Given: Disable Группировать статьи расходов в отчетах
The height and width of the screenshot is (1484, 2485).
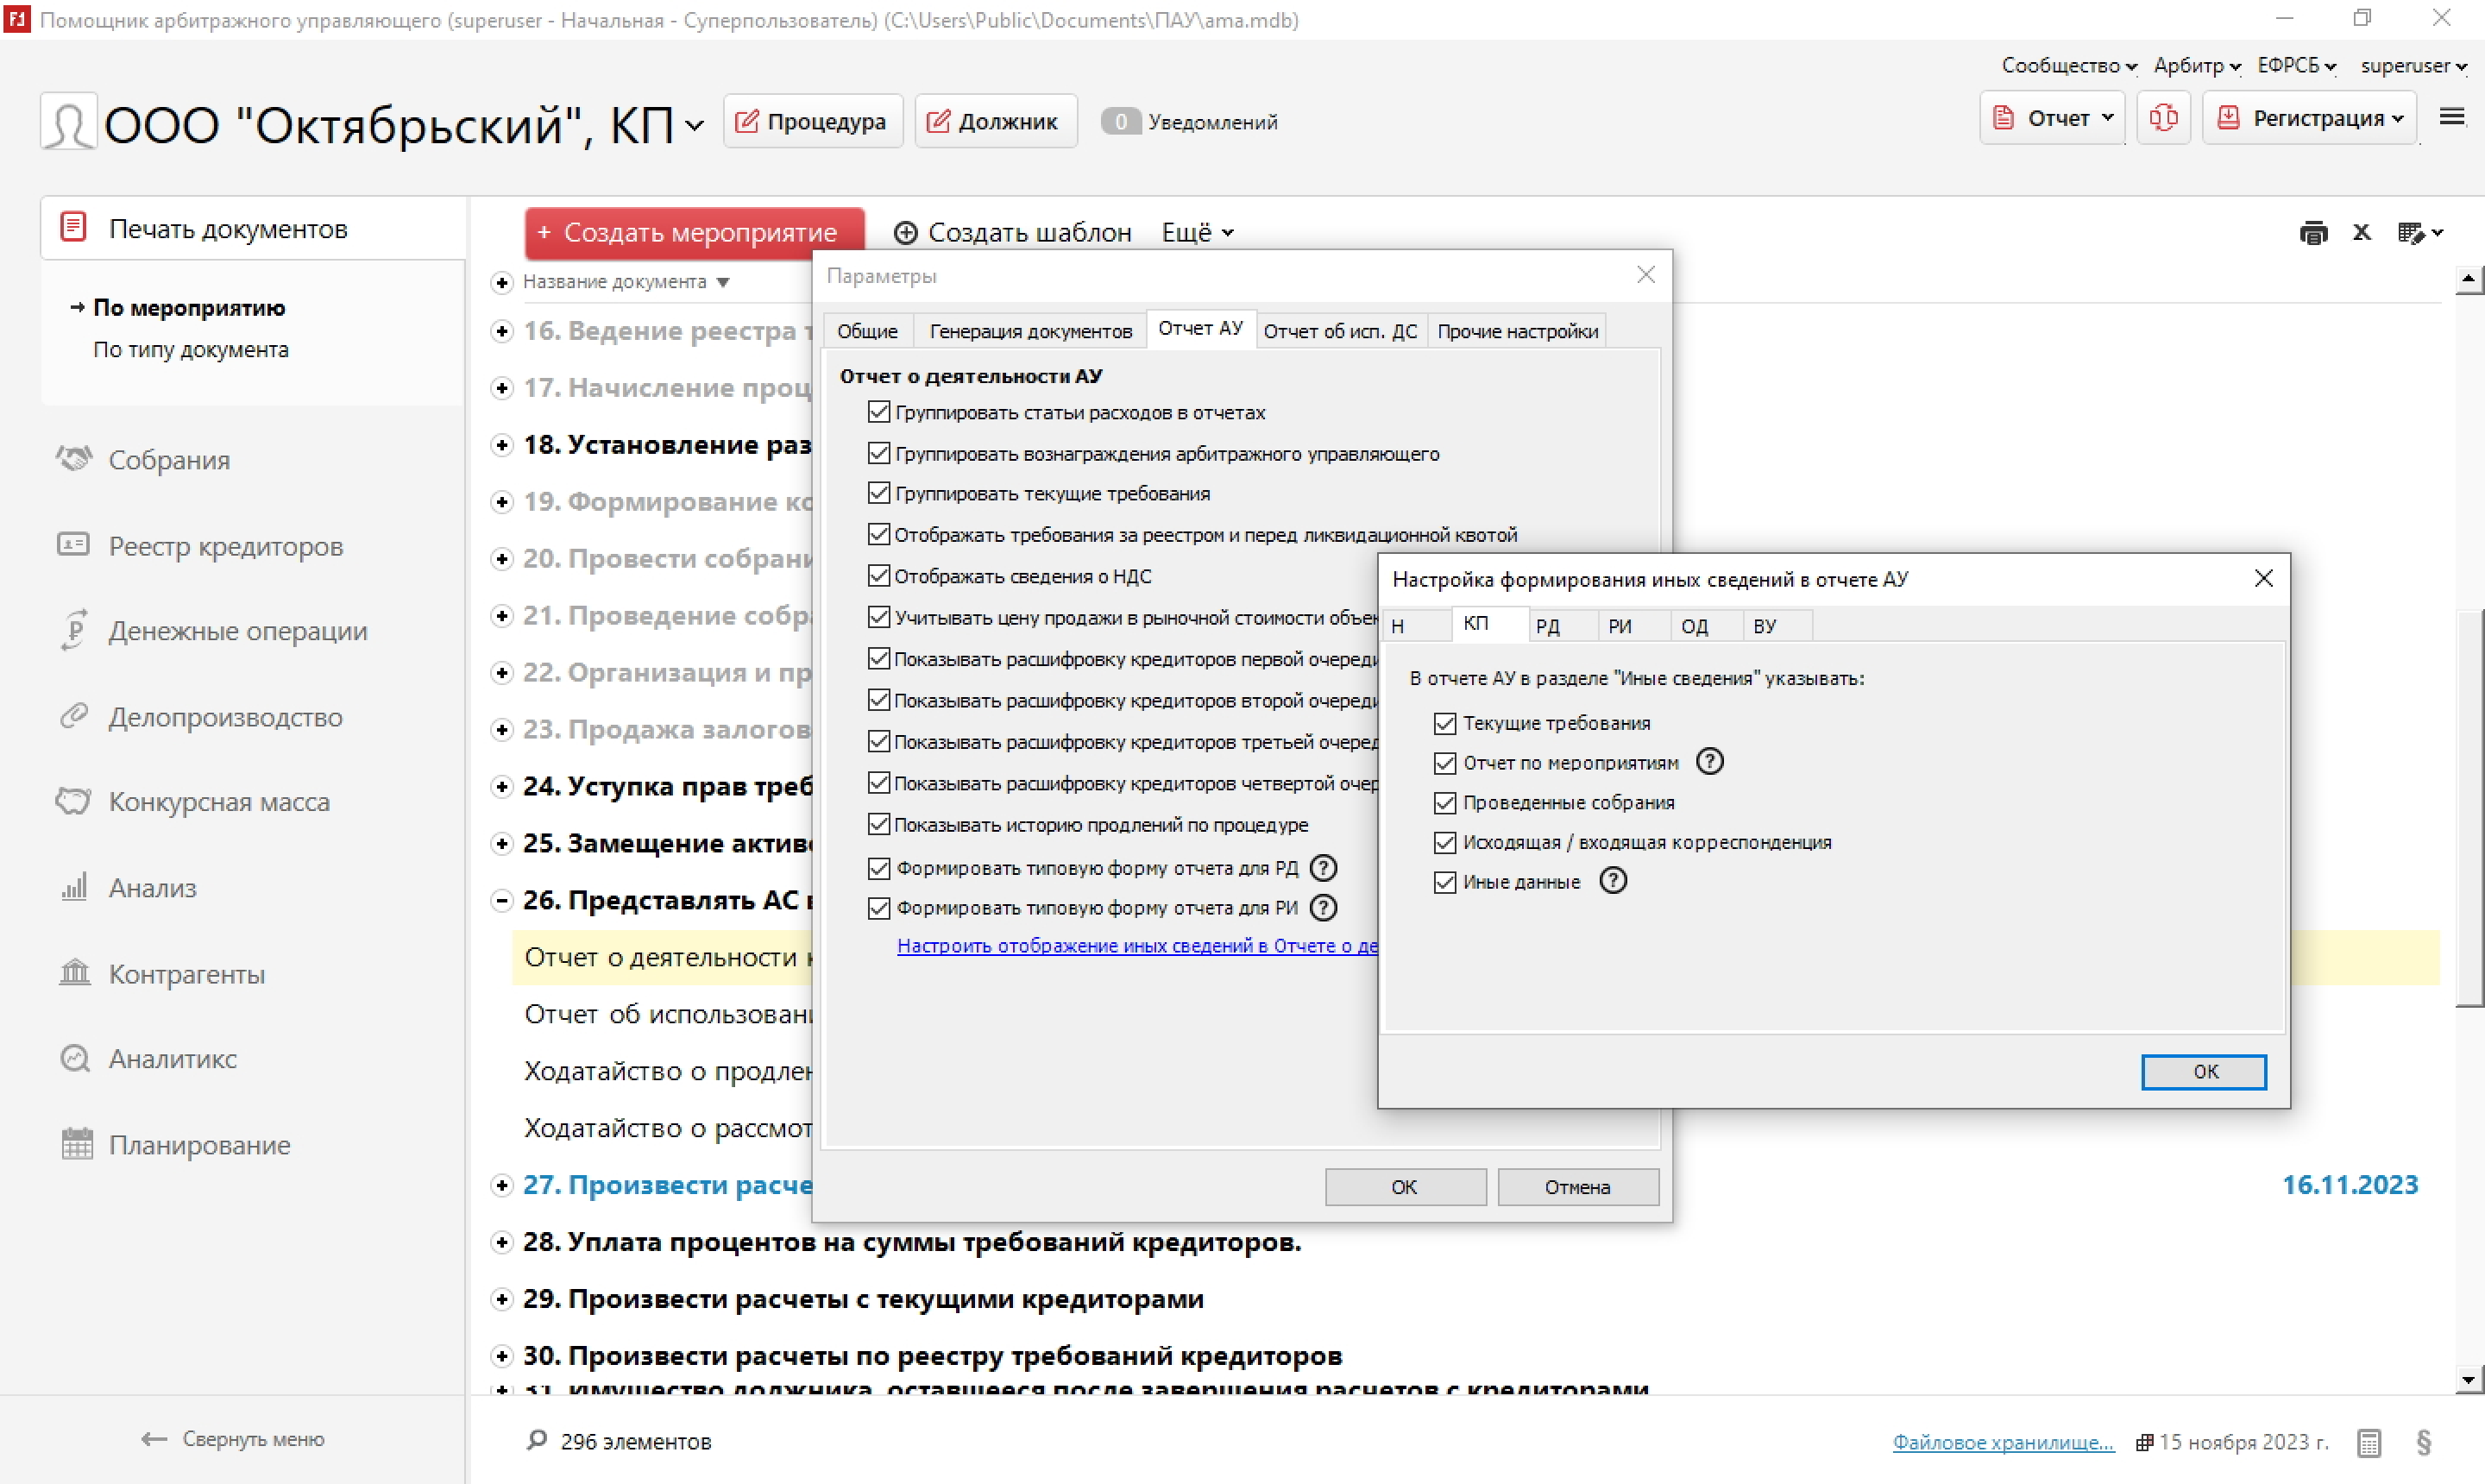Looking at the screenshot, I should (x=878, y=412).
